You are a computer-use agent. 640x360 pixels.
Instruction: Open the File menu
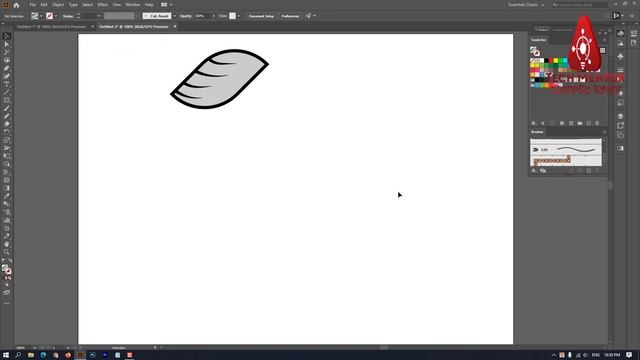tap(33, 5)
